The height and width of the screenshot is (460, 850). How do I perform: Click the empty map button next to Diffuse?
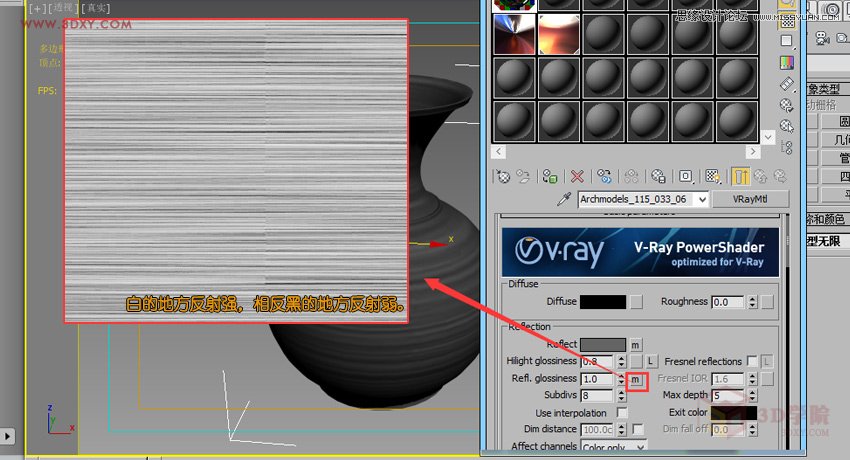point(636,302)
